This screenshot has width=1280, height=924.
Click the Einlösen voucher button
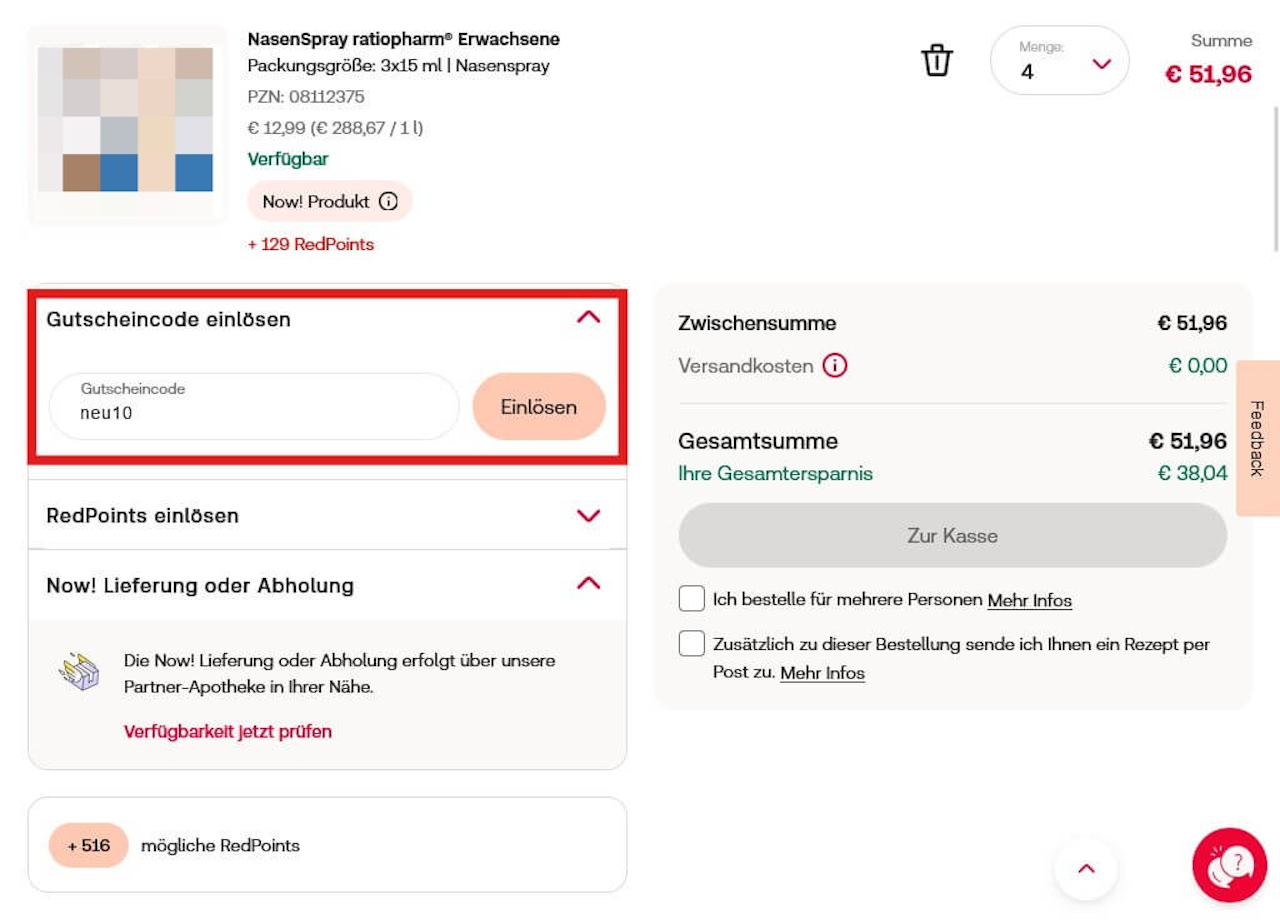point(539,407)
